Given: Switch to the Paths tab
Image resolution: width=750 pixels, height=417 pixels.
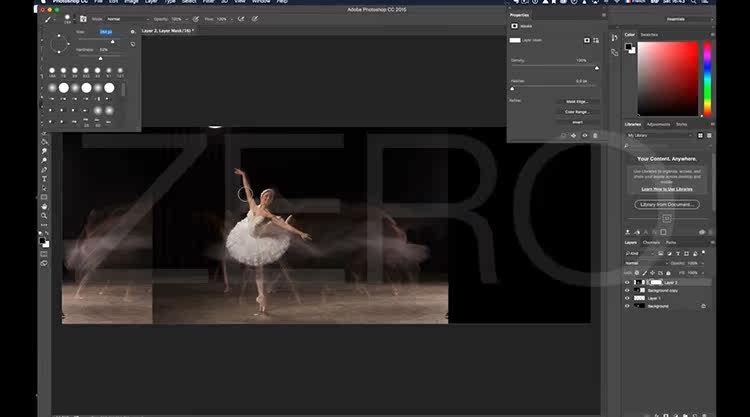Looking at the screenshot, I should 671,242.
